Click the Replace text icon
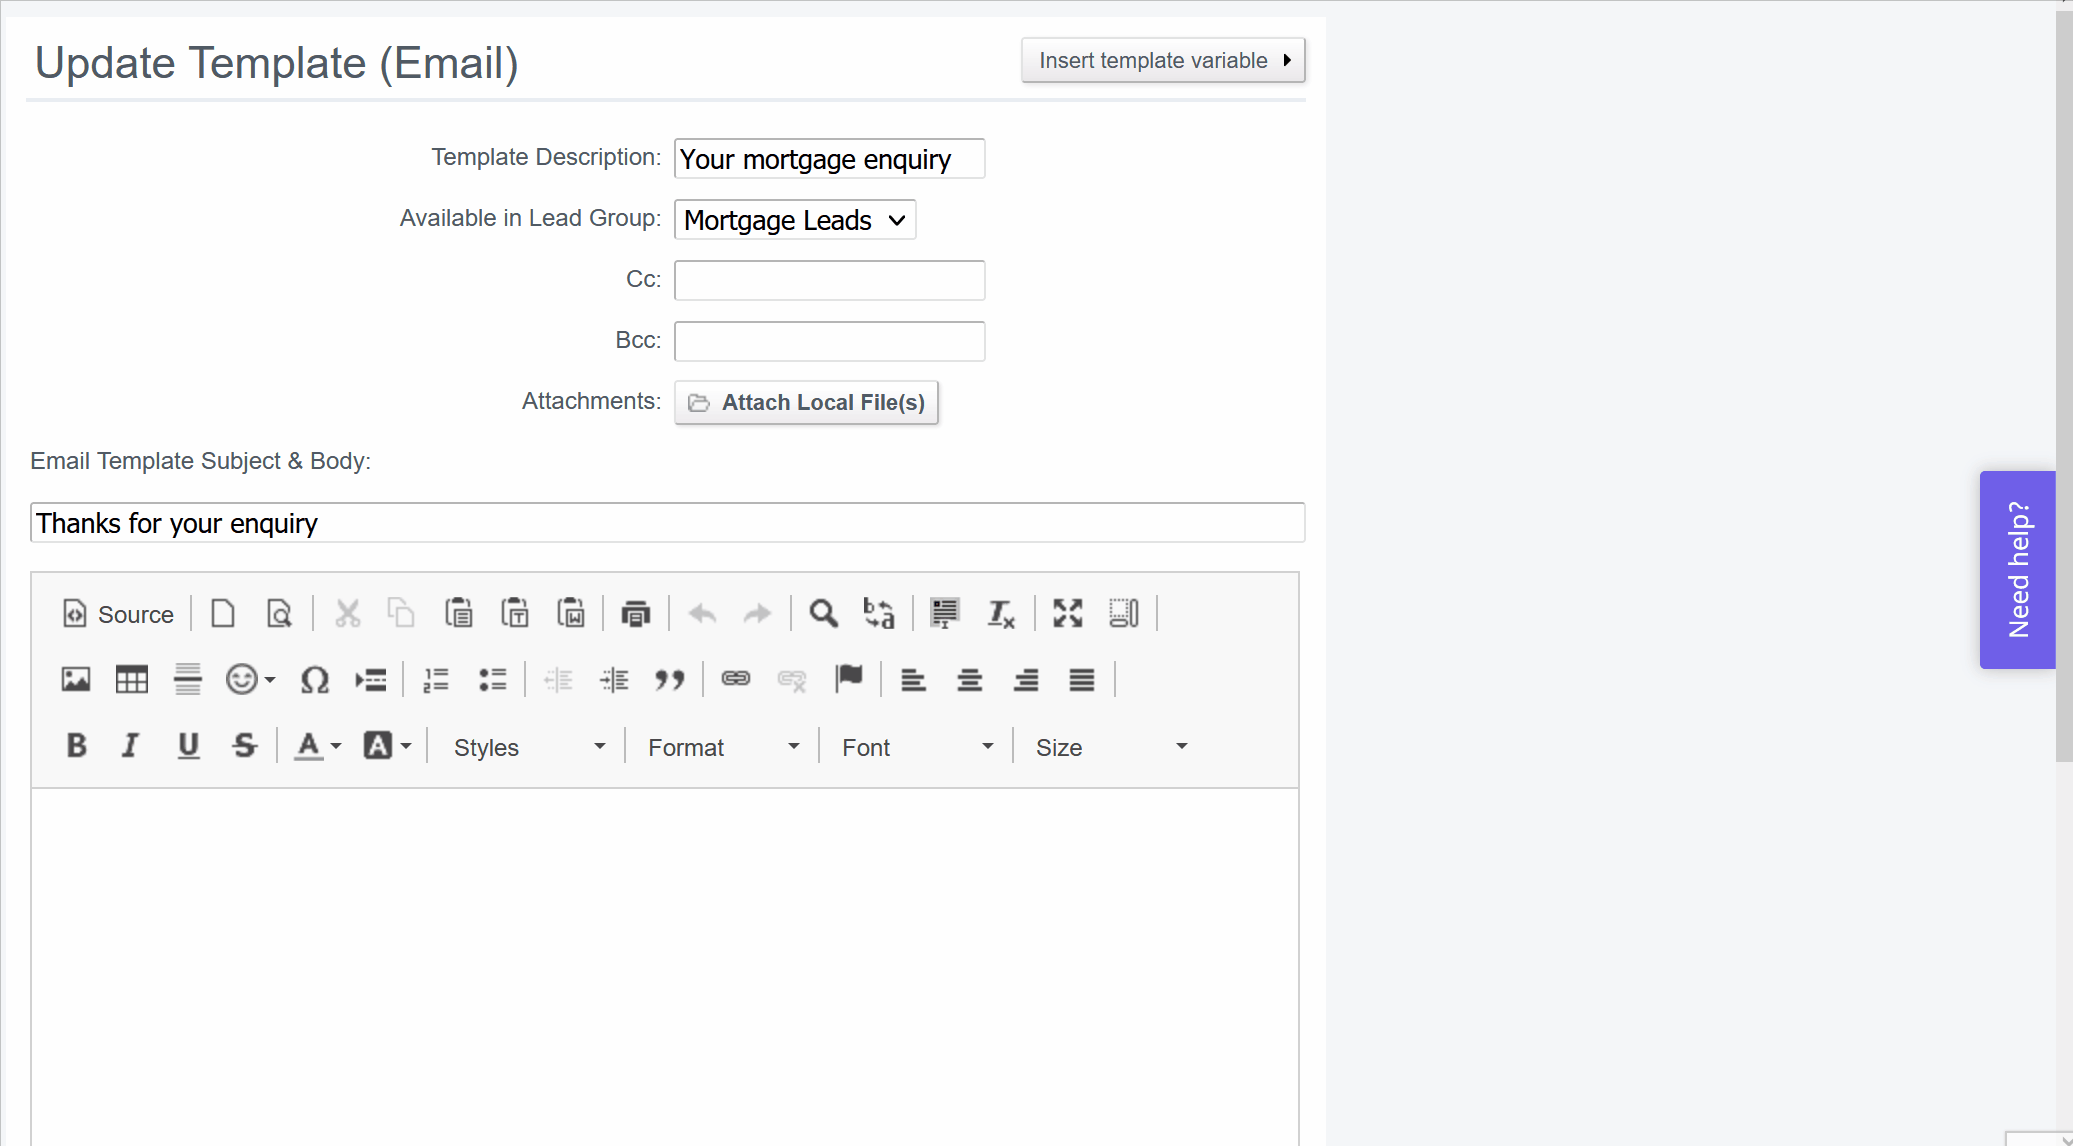The height and width of the screenshot is (1146, 2073). [879, 613]
